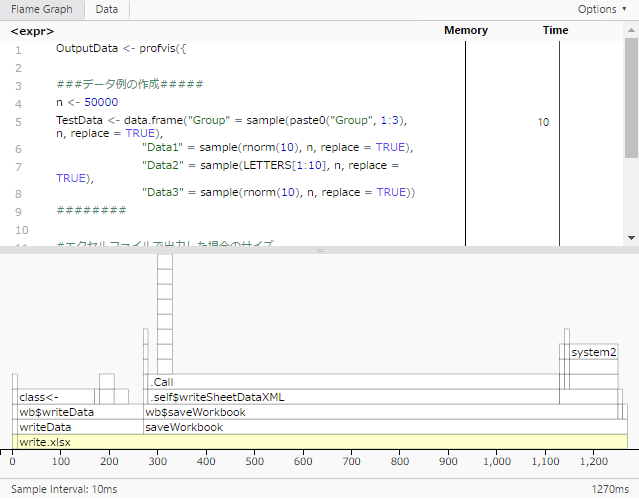The image size is (639, 500).
Task: Click the Sample Interval: 10ms status text
Action: click(64, 489)
